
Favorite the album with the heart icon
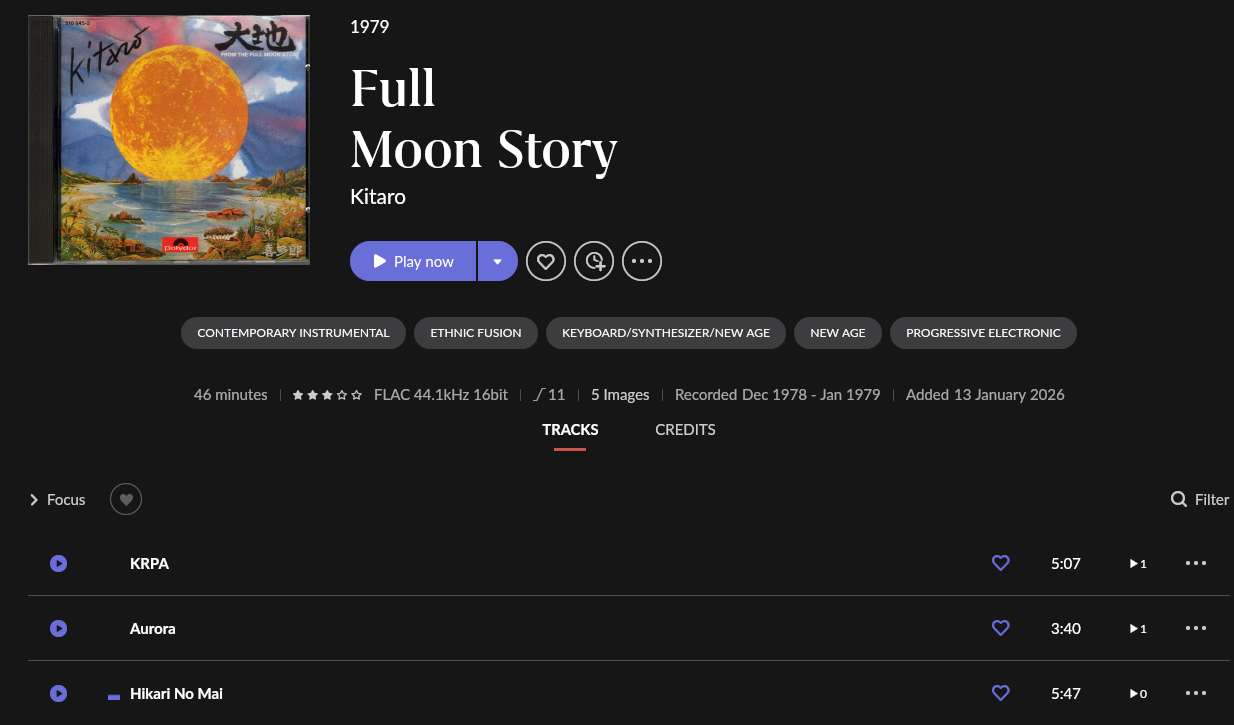click(546, 261)
